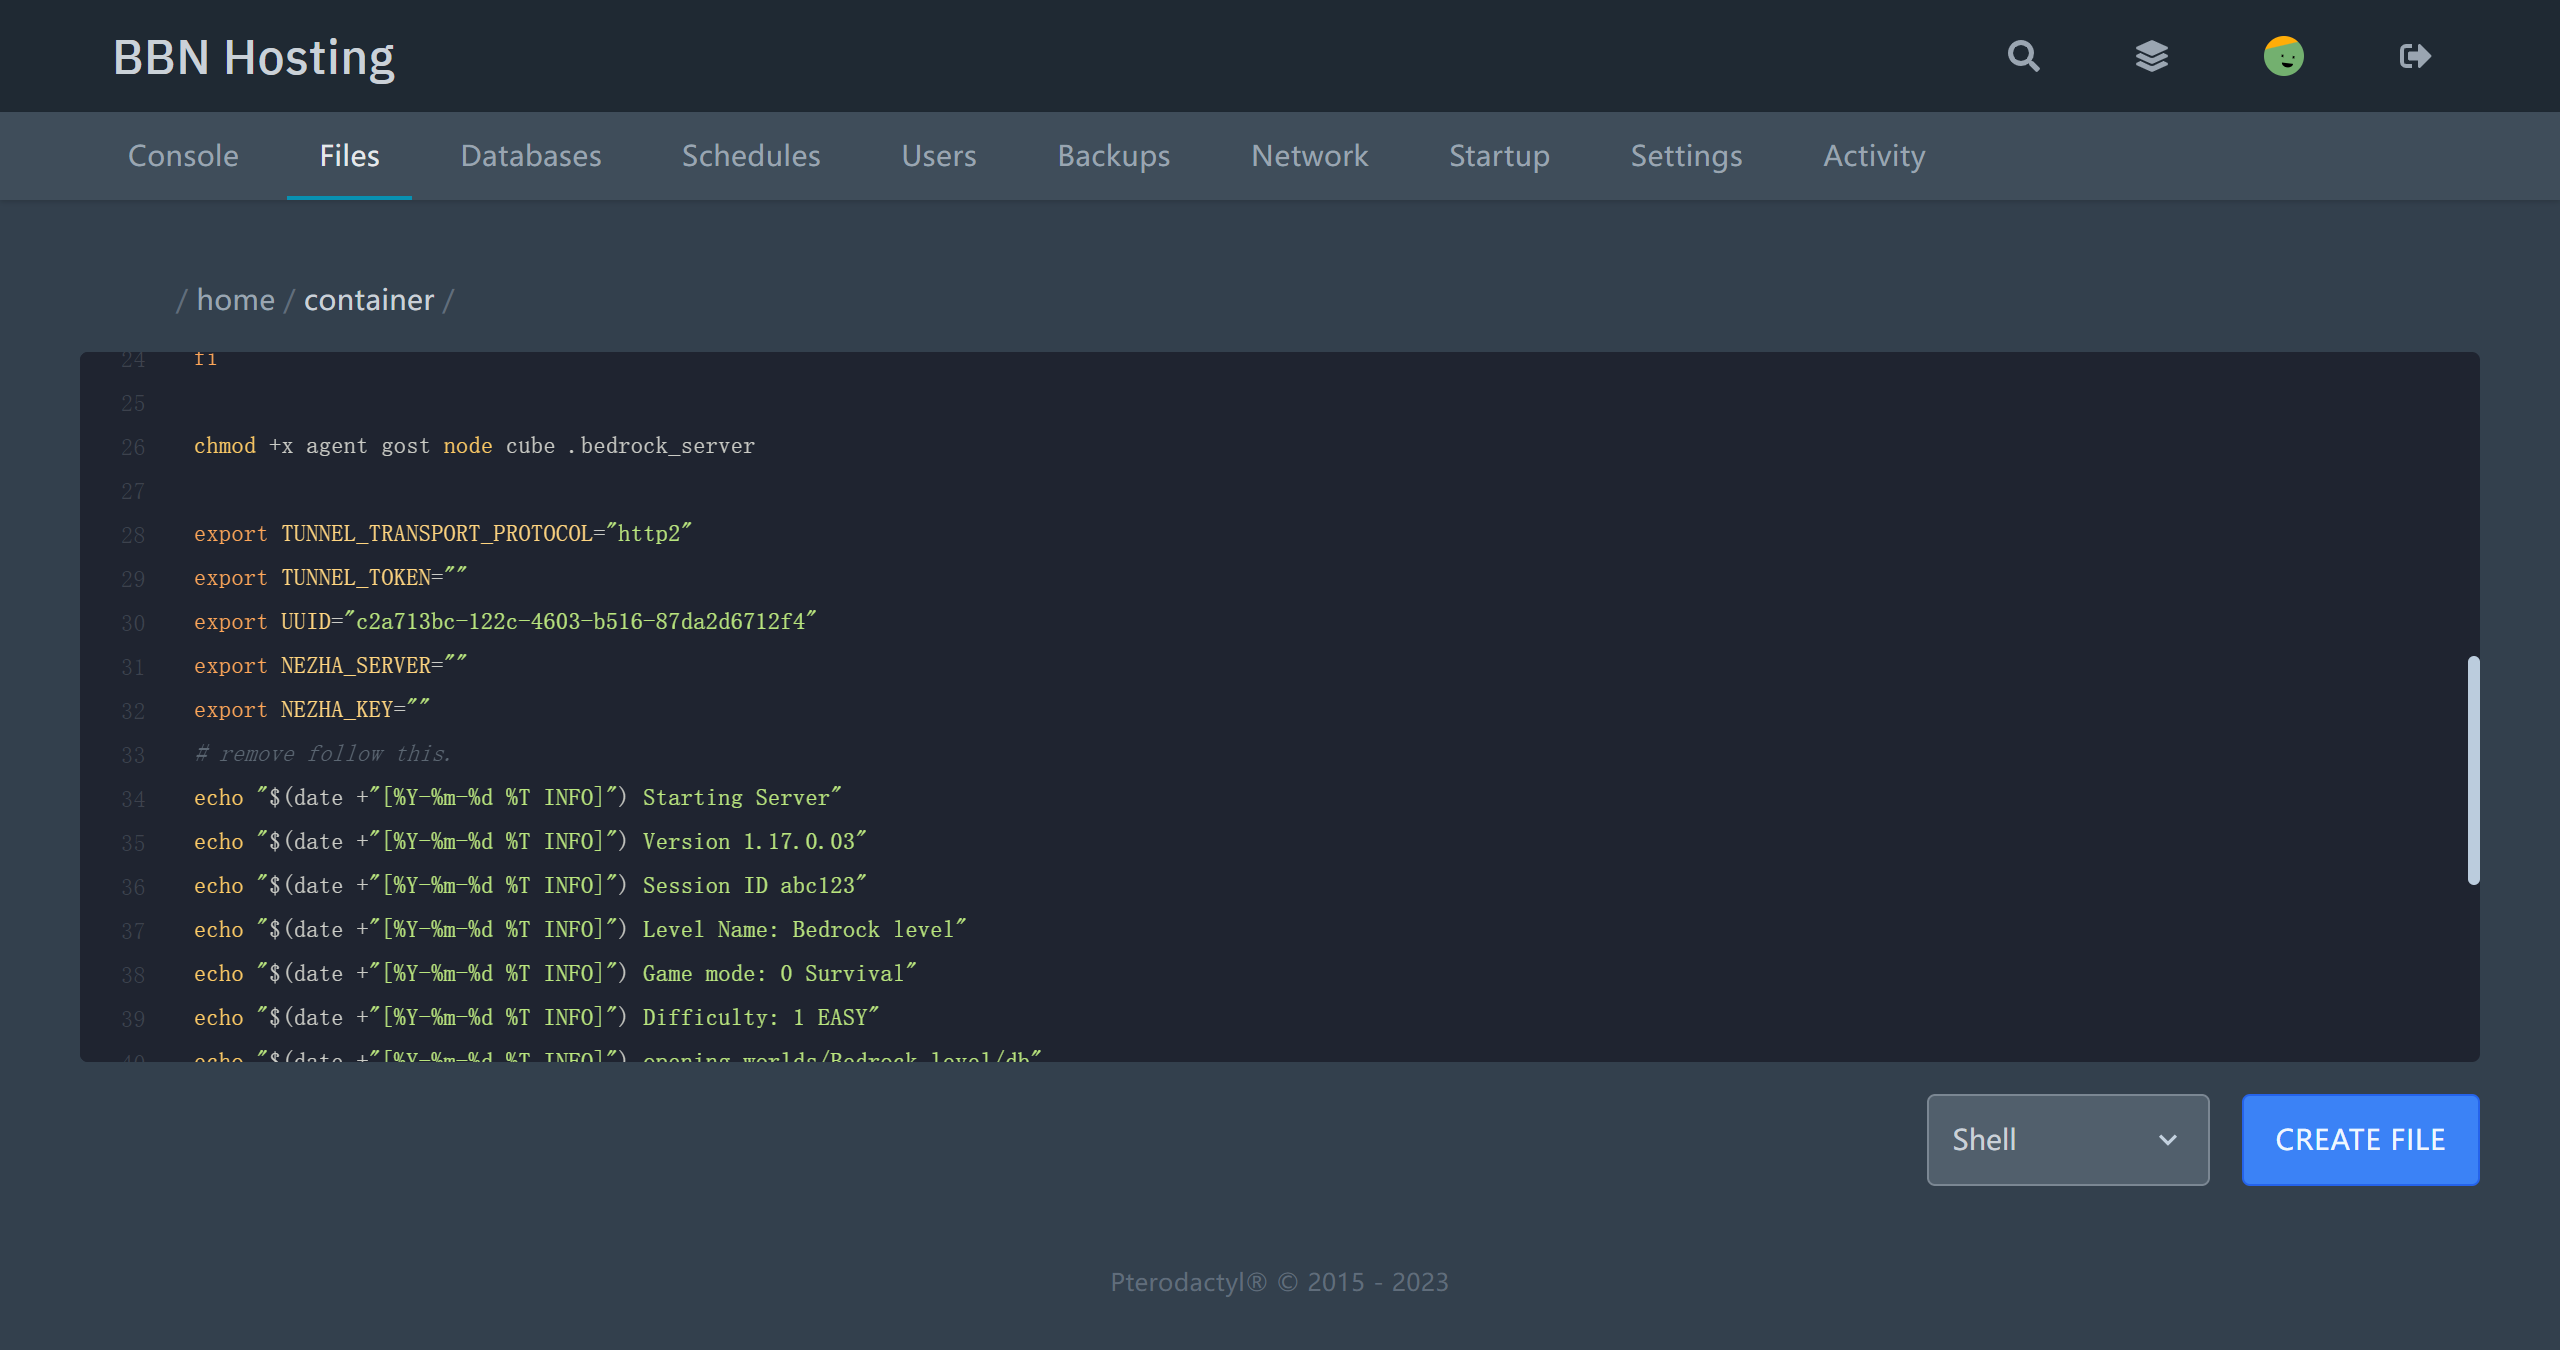
Task: Click the sign out icon
Action: 2414,56
